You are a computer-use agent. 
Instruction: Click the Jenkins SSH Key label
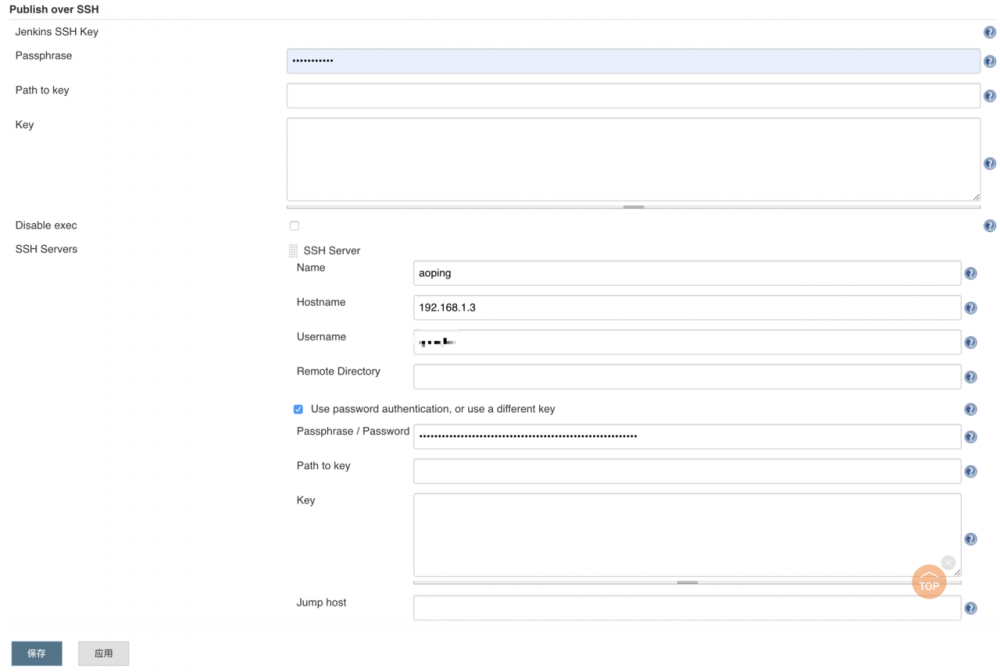coord(57,32)
